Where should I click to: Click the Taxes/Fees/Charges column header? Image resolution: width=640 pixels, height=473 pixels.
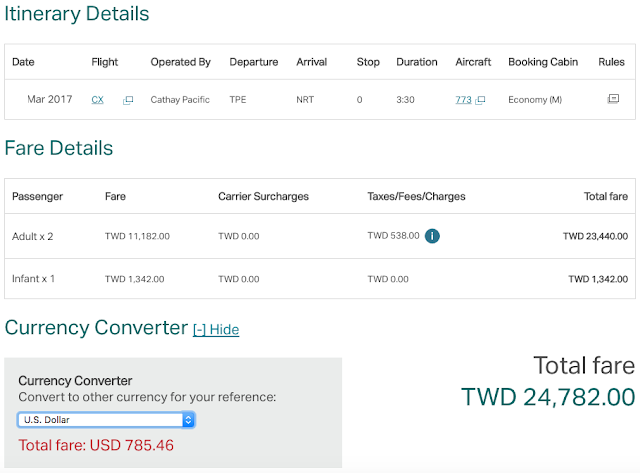click(416, 197)
